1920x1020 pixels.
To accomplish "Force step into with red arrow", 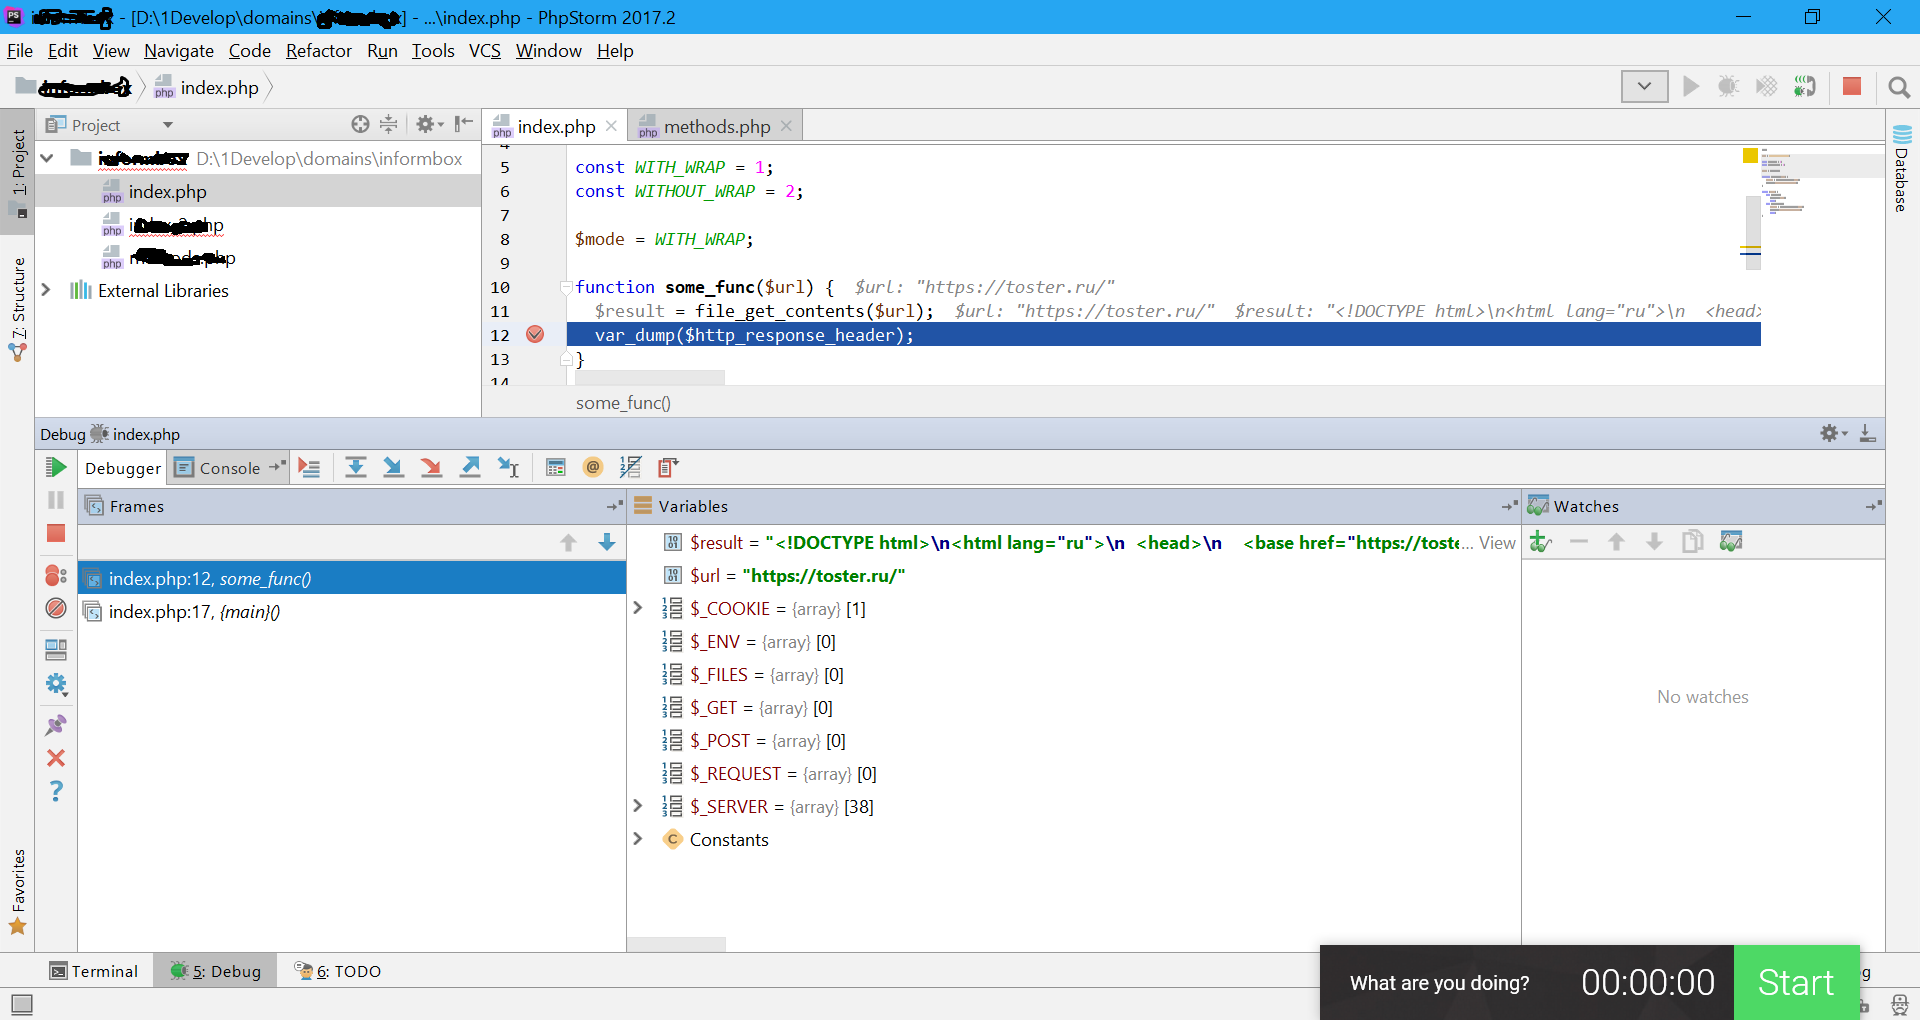I will [x=432, y=467].
